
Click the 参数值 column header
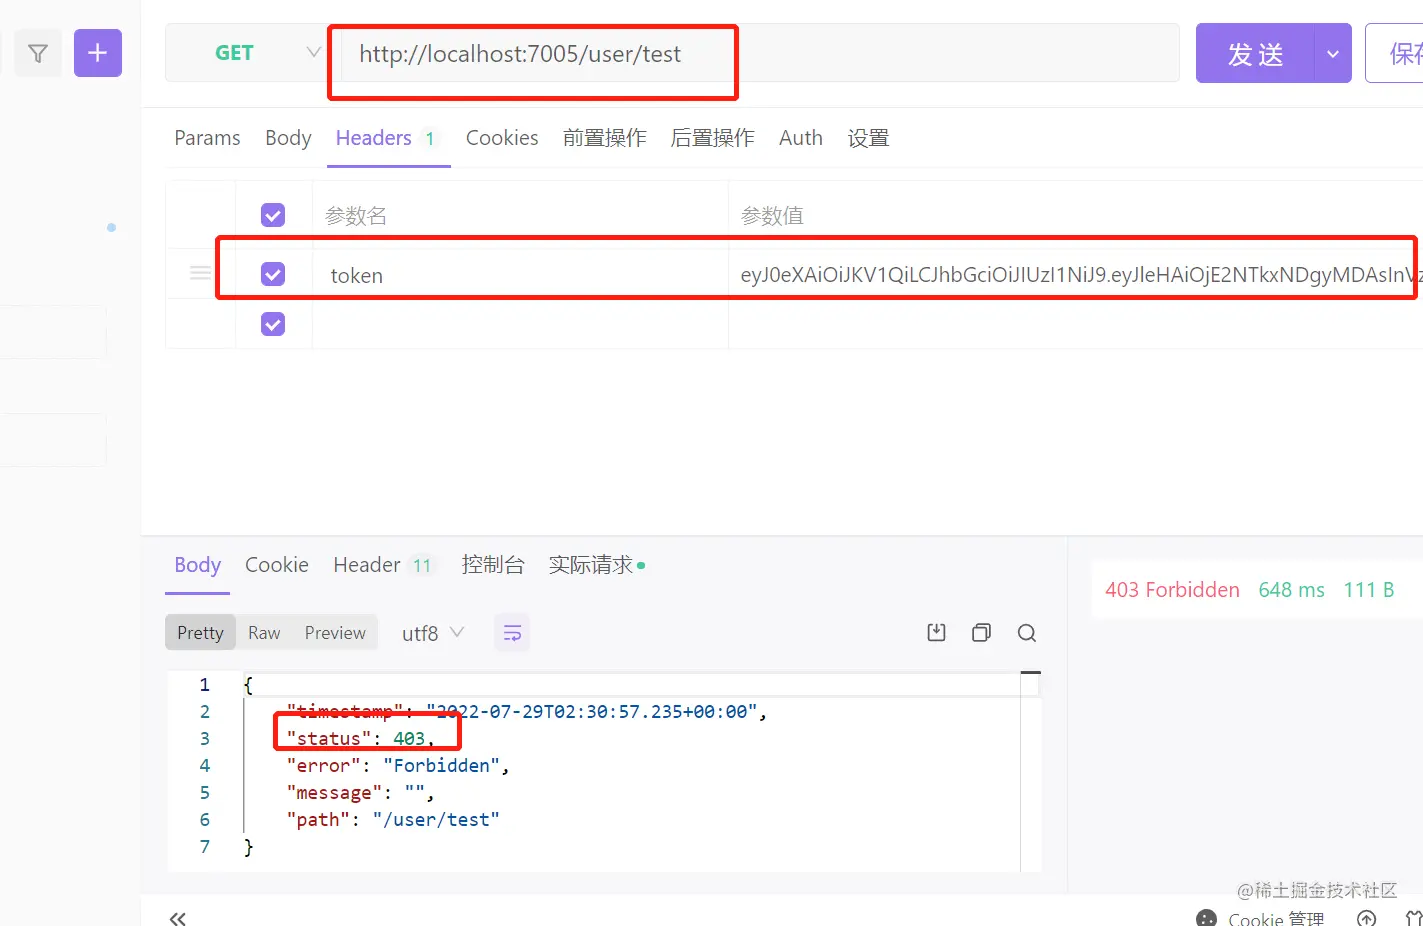772,215
